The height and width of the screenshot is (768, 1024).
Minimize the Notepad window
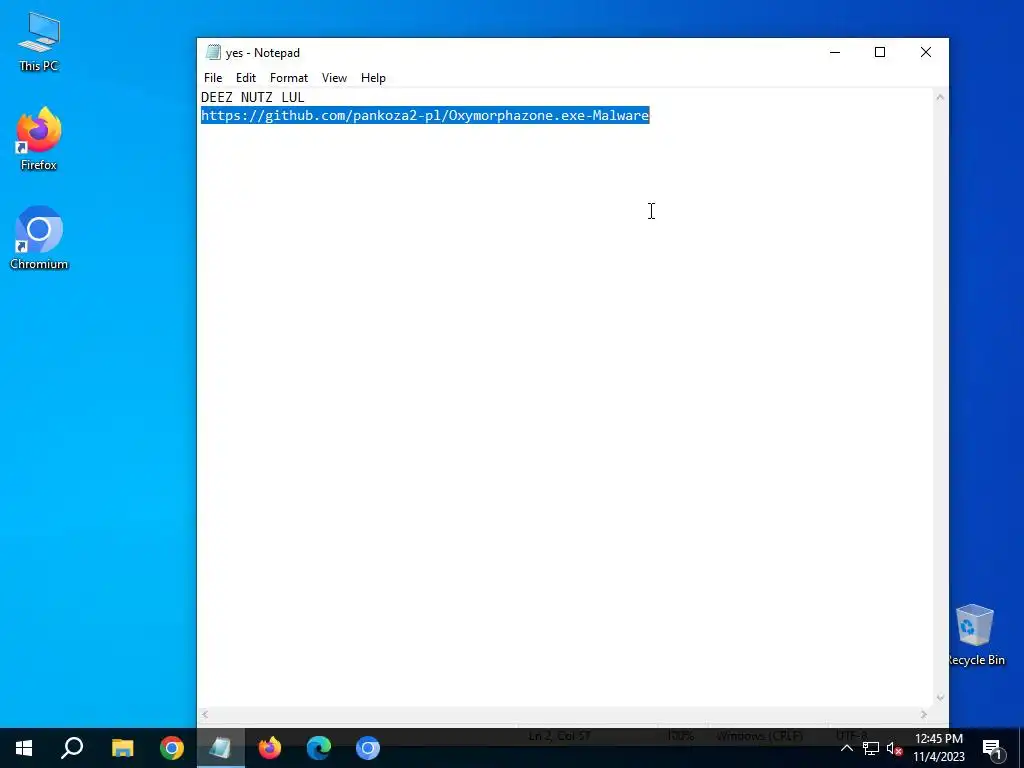pyautogui.click(x=835, y=52)
